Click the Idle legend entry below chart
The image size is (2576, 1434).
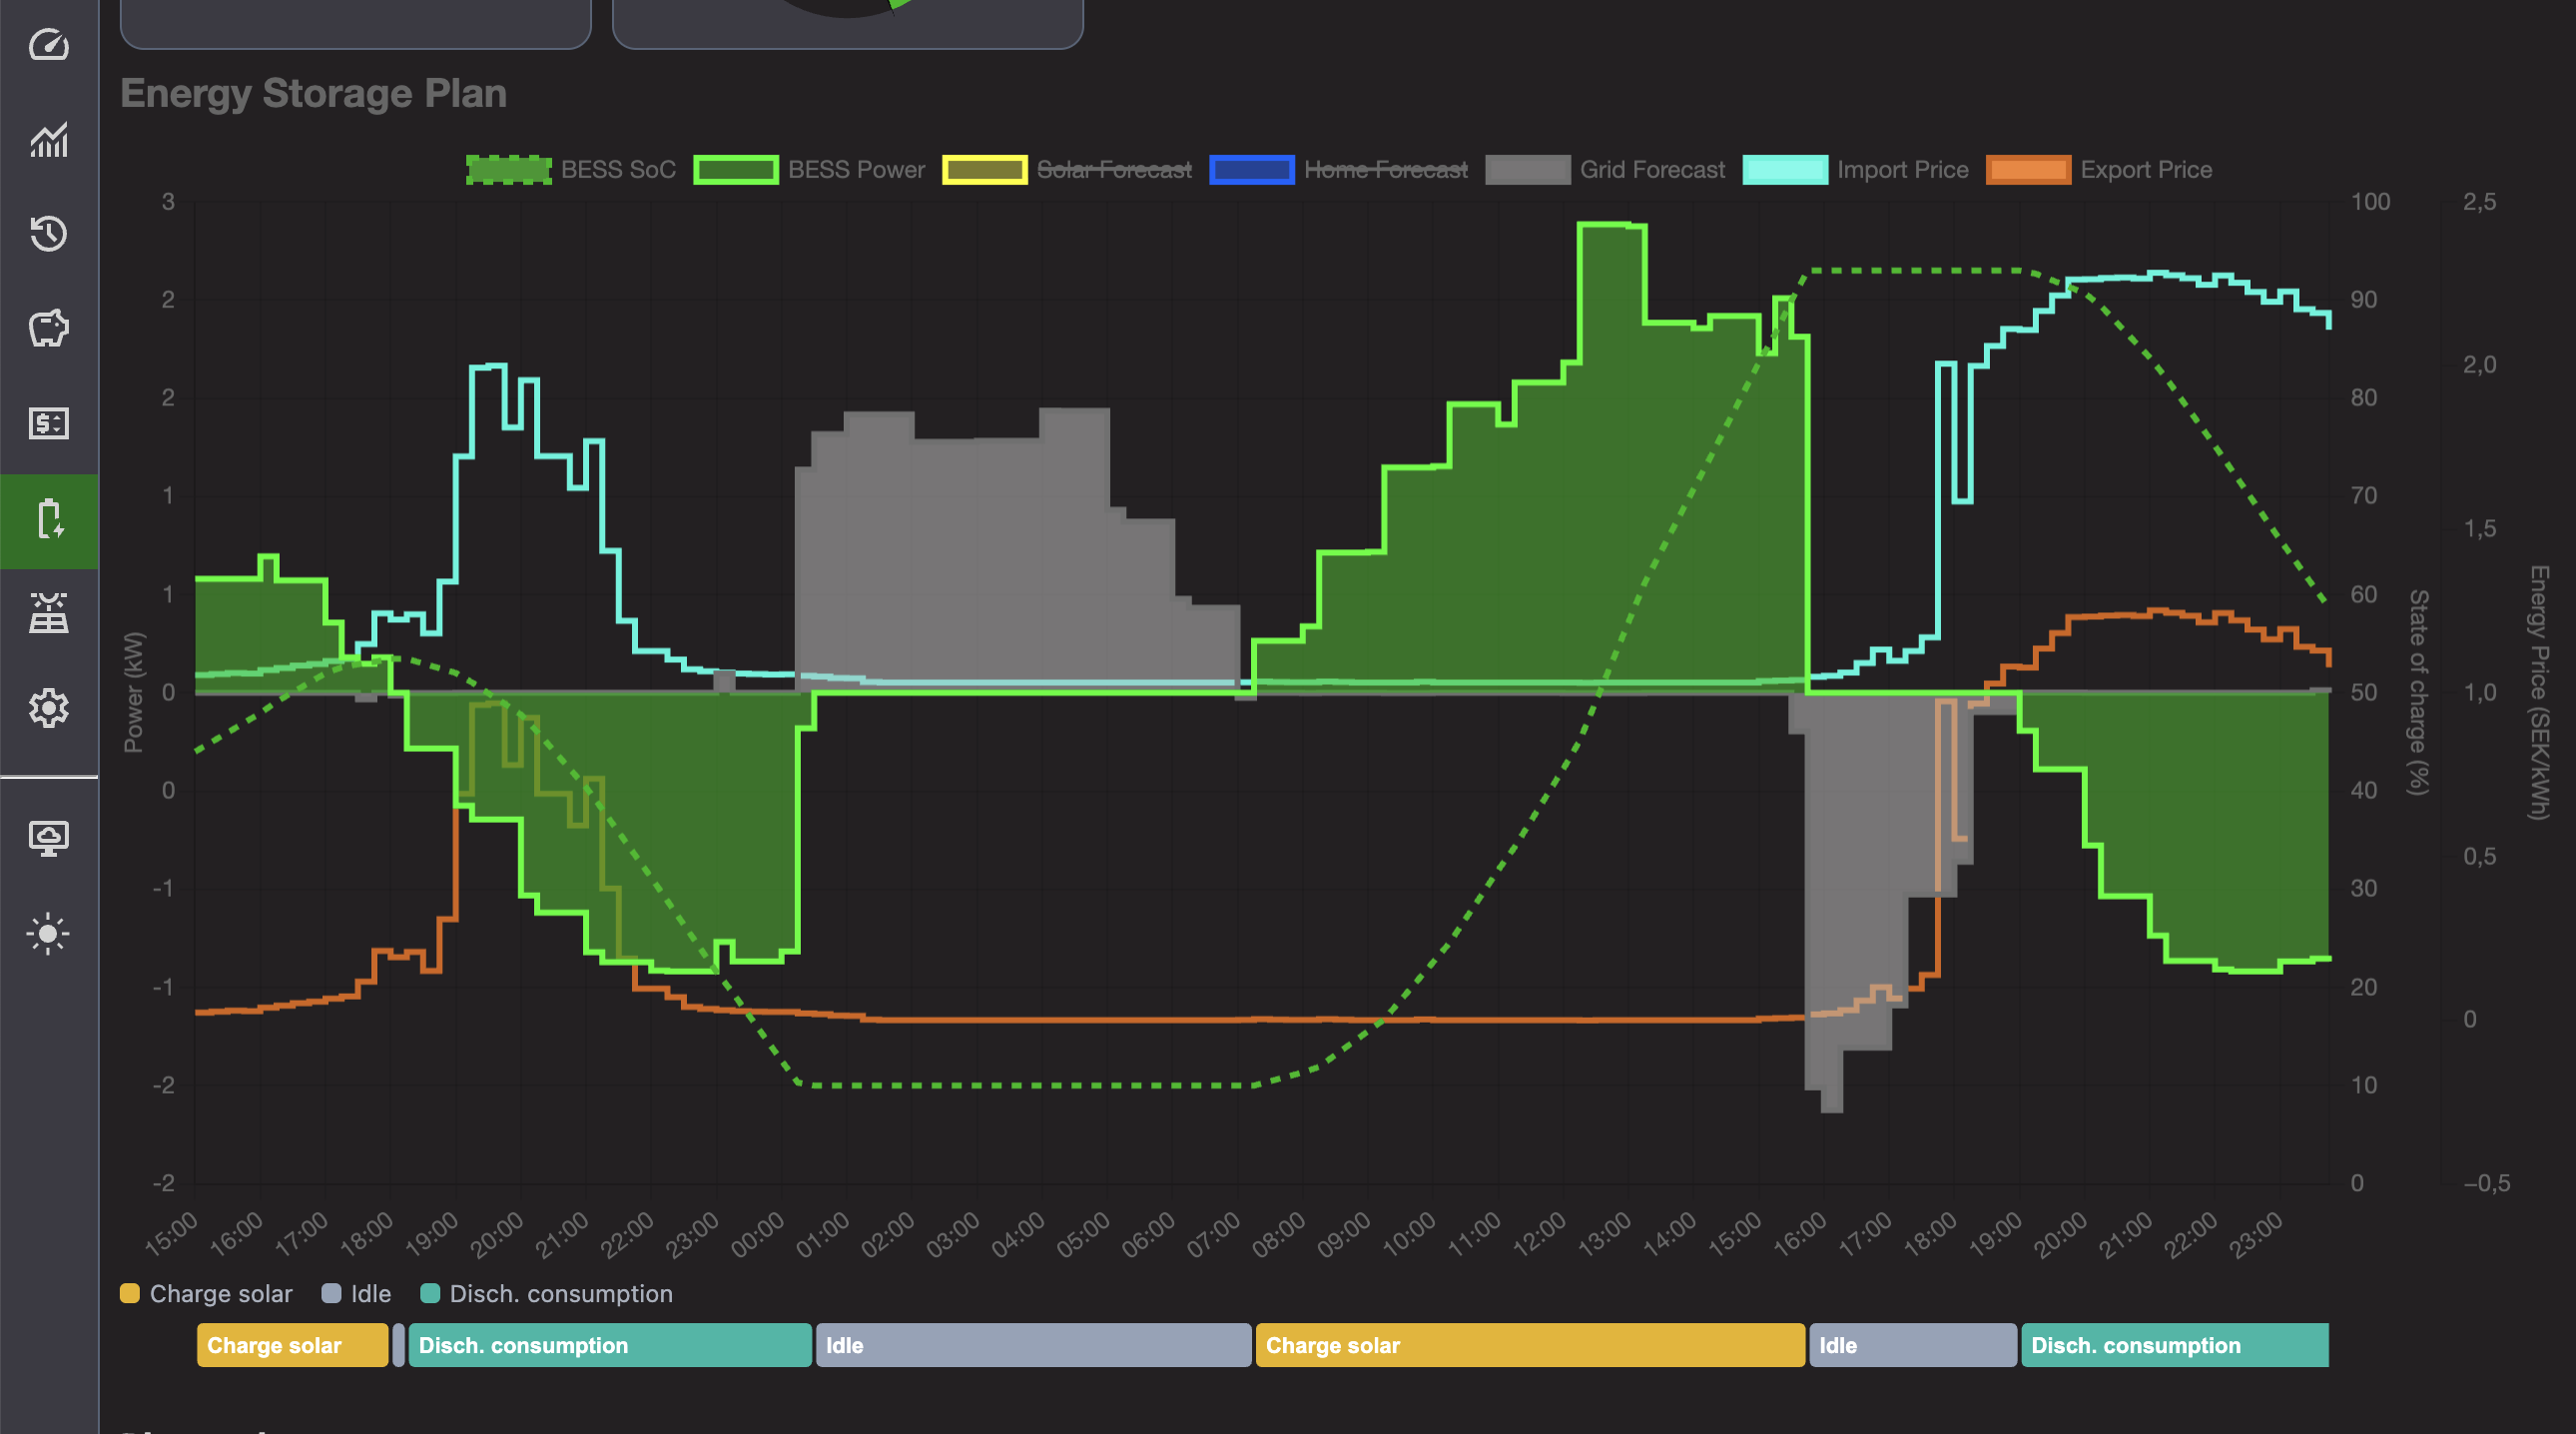pos(356,1293)
